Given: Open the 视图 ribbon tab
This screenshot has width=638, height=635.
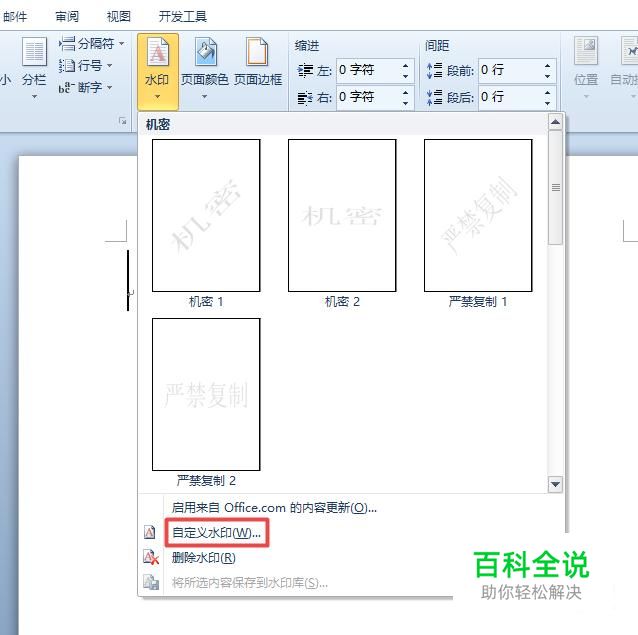Looking at the screenshot, I should pyautogui.click(x=118, y=17).
